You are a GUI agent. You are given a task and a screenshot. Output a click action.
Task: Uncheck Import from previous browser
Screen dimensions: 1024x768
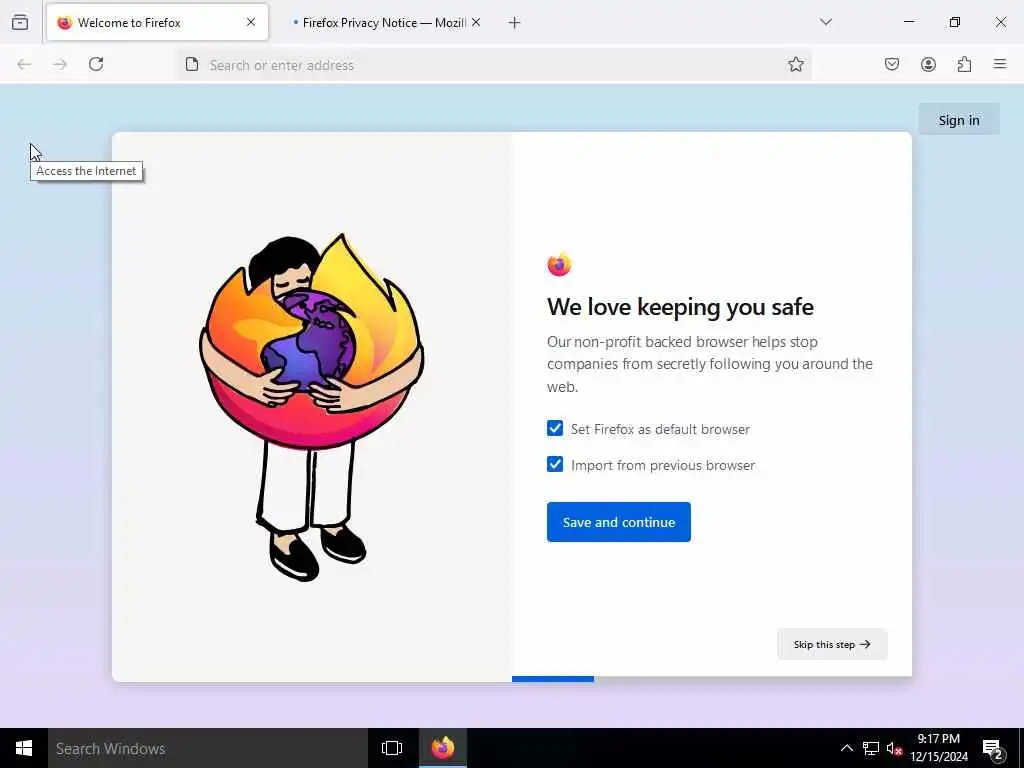pyautogui.click(x=555, y=464)
